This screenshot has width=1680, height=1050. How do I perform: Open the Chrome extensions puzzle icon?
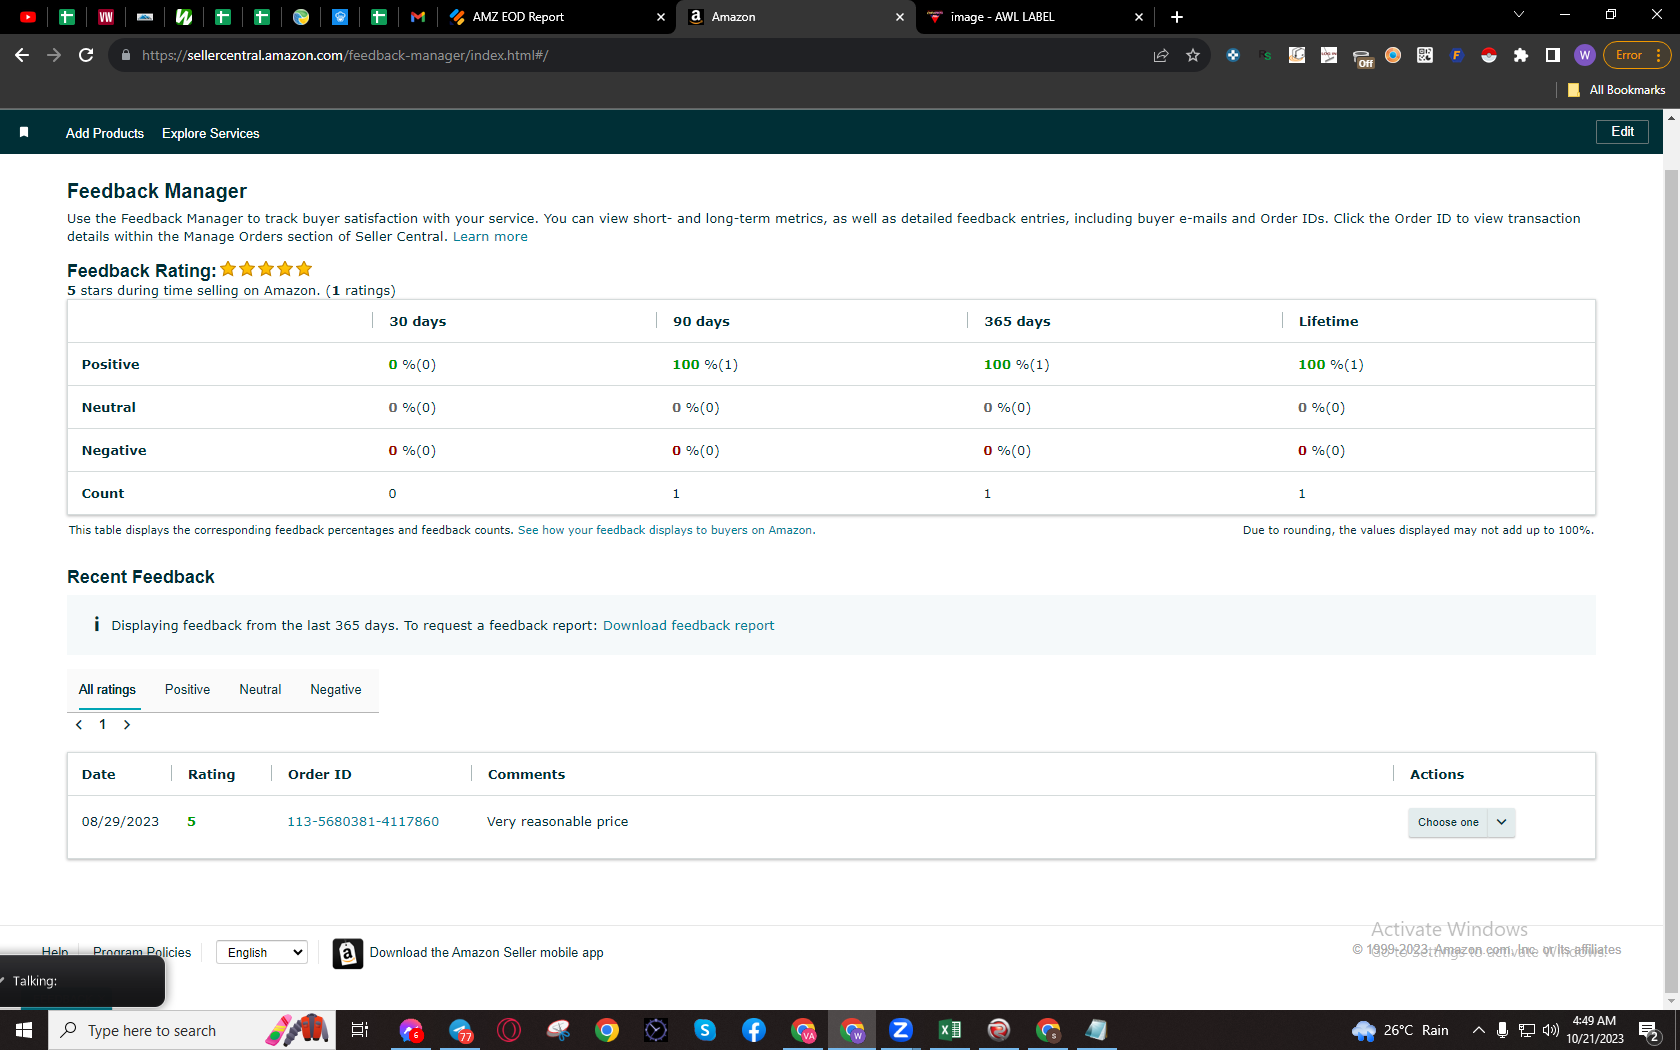1521,55
